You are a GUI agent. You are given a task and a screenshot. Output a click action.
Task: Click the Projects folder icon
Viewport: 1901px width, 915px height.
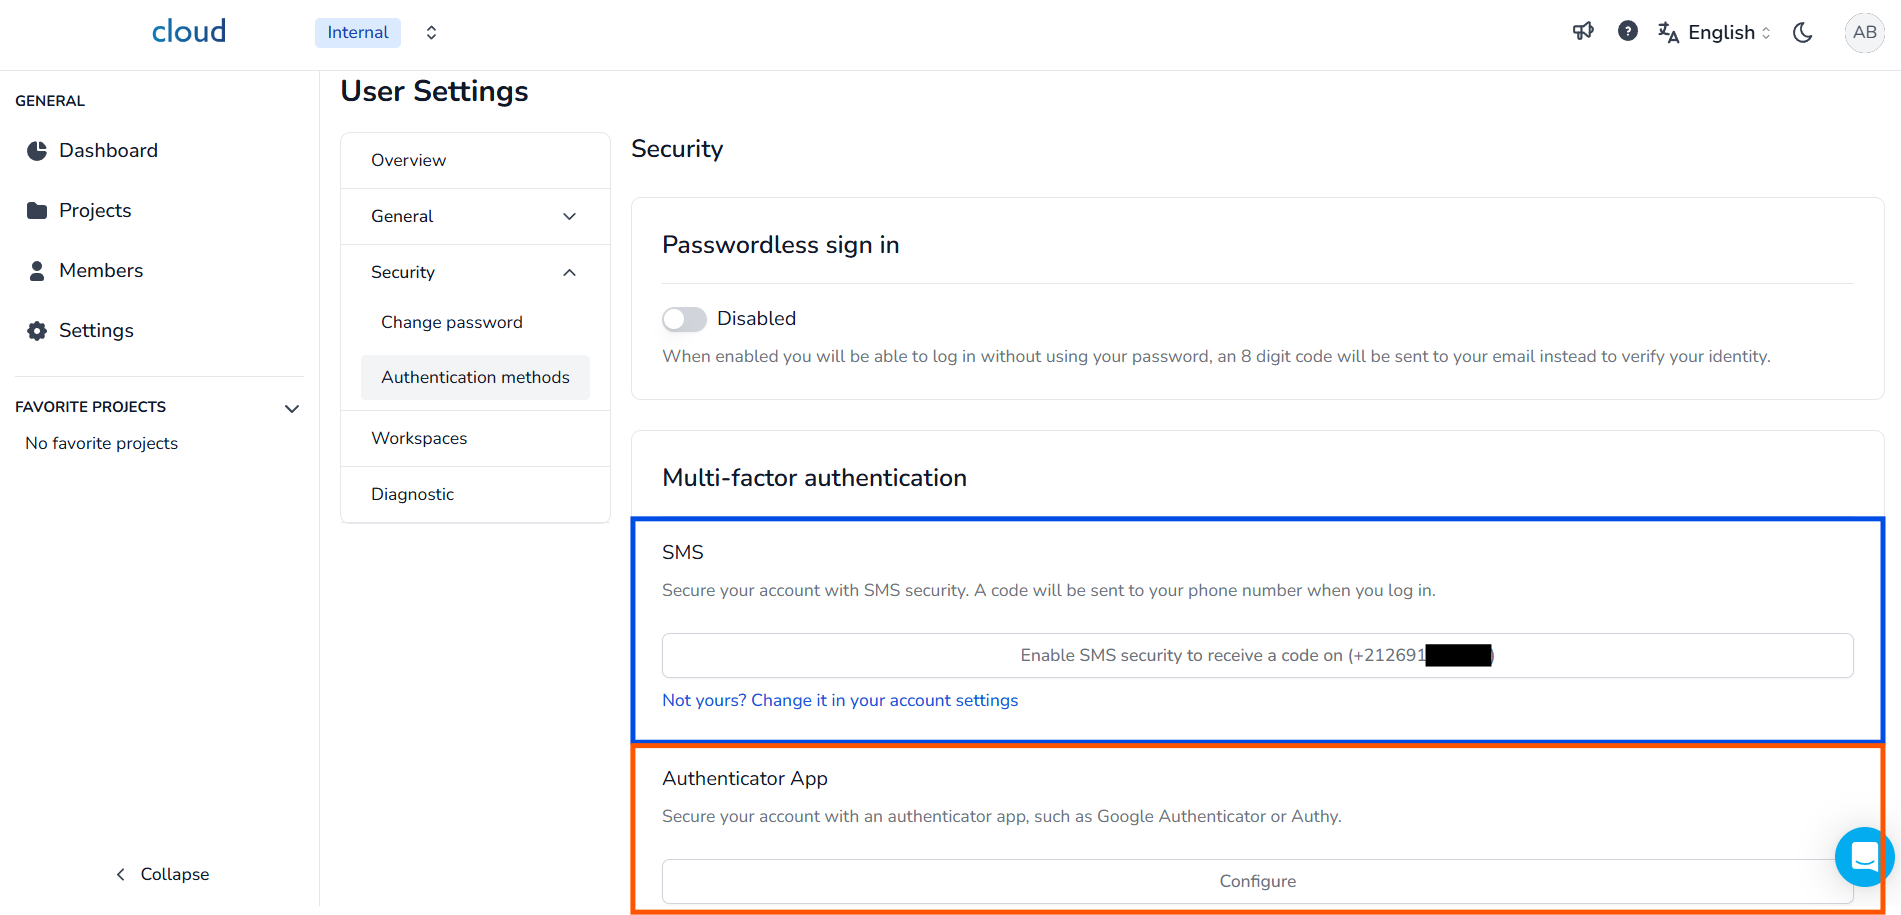point(37,211)
